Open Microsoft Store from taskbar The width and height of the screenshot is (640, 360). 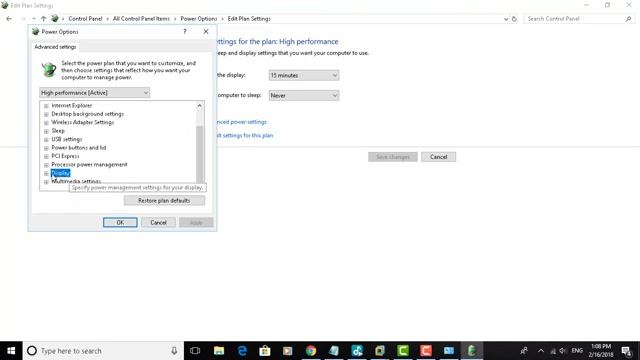click(265, 351)
